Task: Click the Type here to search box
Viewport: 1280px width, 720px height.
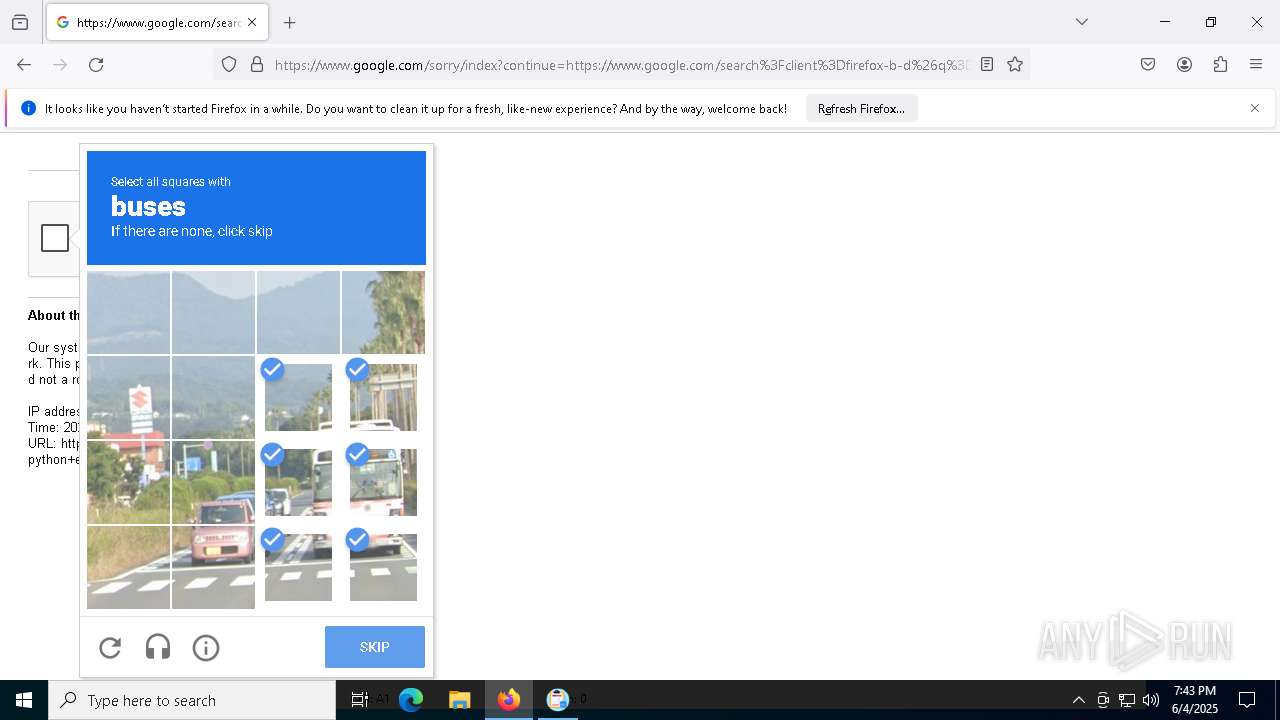Action: [x=192, y=700]
